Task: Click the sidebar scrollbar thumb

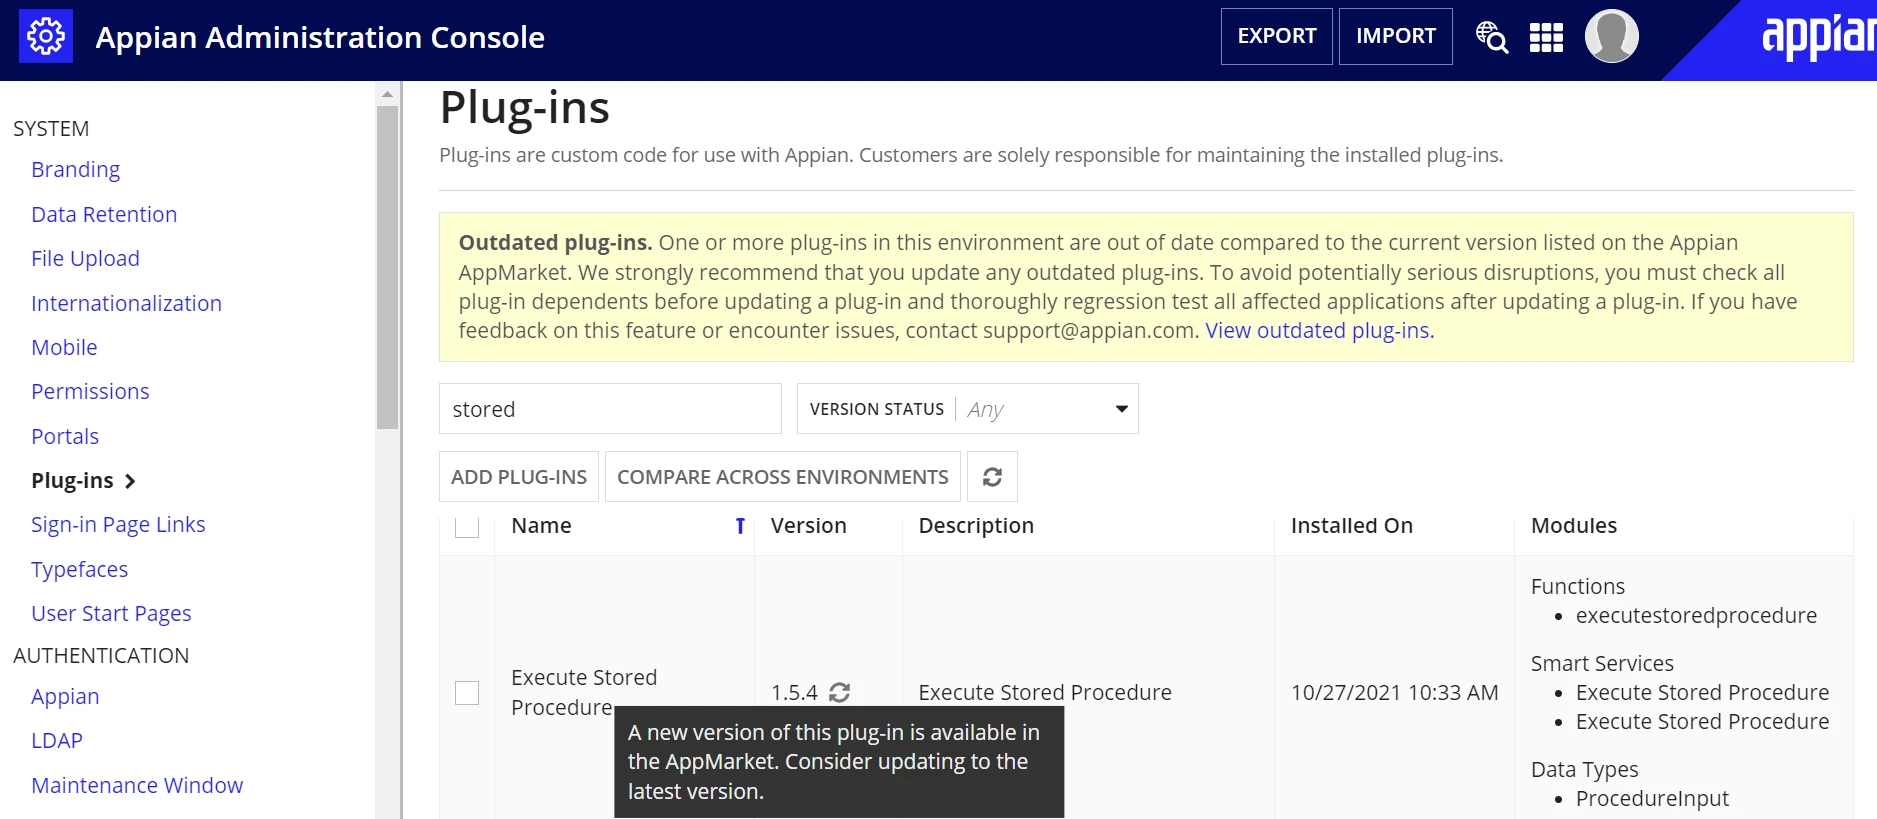Action: [x=387, y=268]
